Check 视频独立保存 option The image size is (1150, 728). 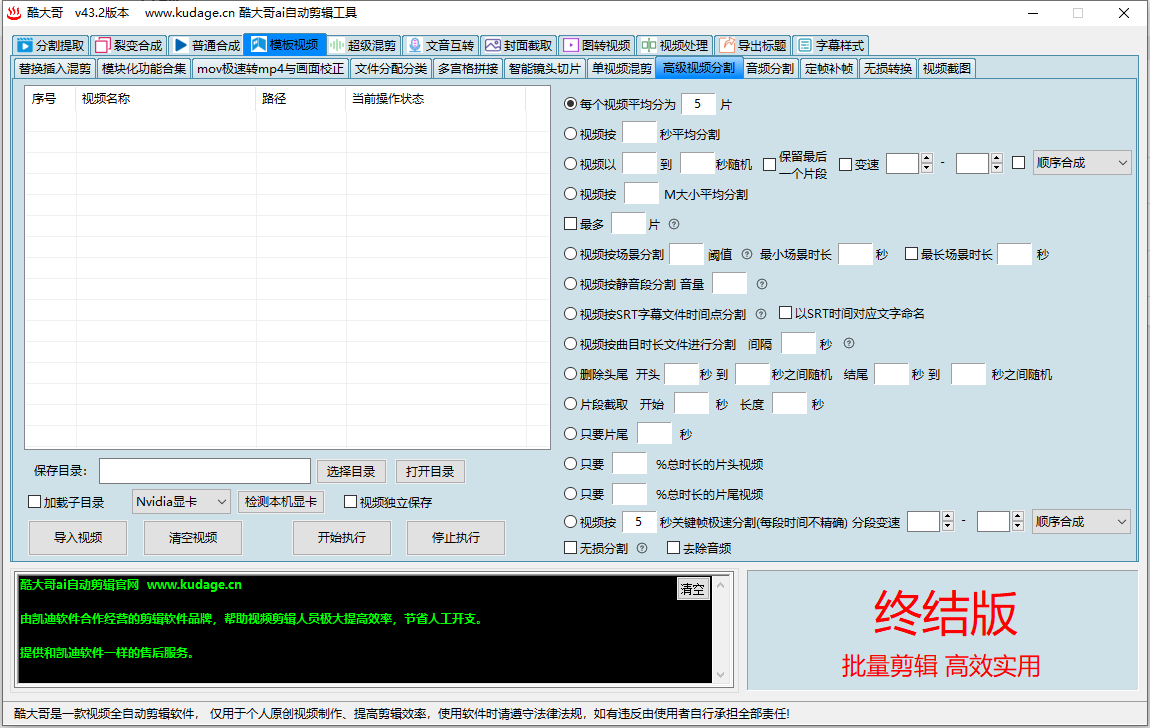click(351, 502)
